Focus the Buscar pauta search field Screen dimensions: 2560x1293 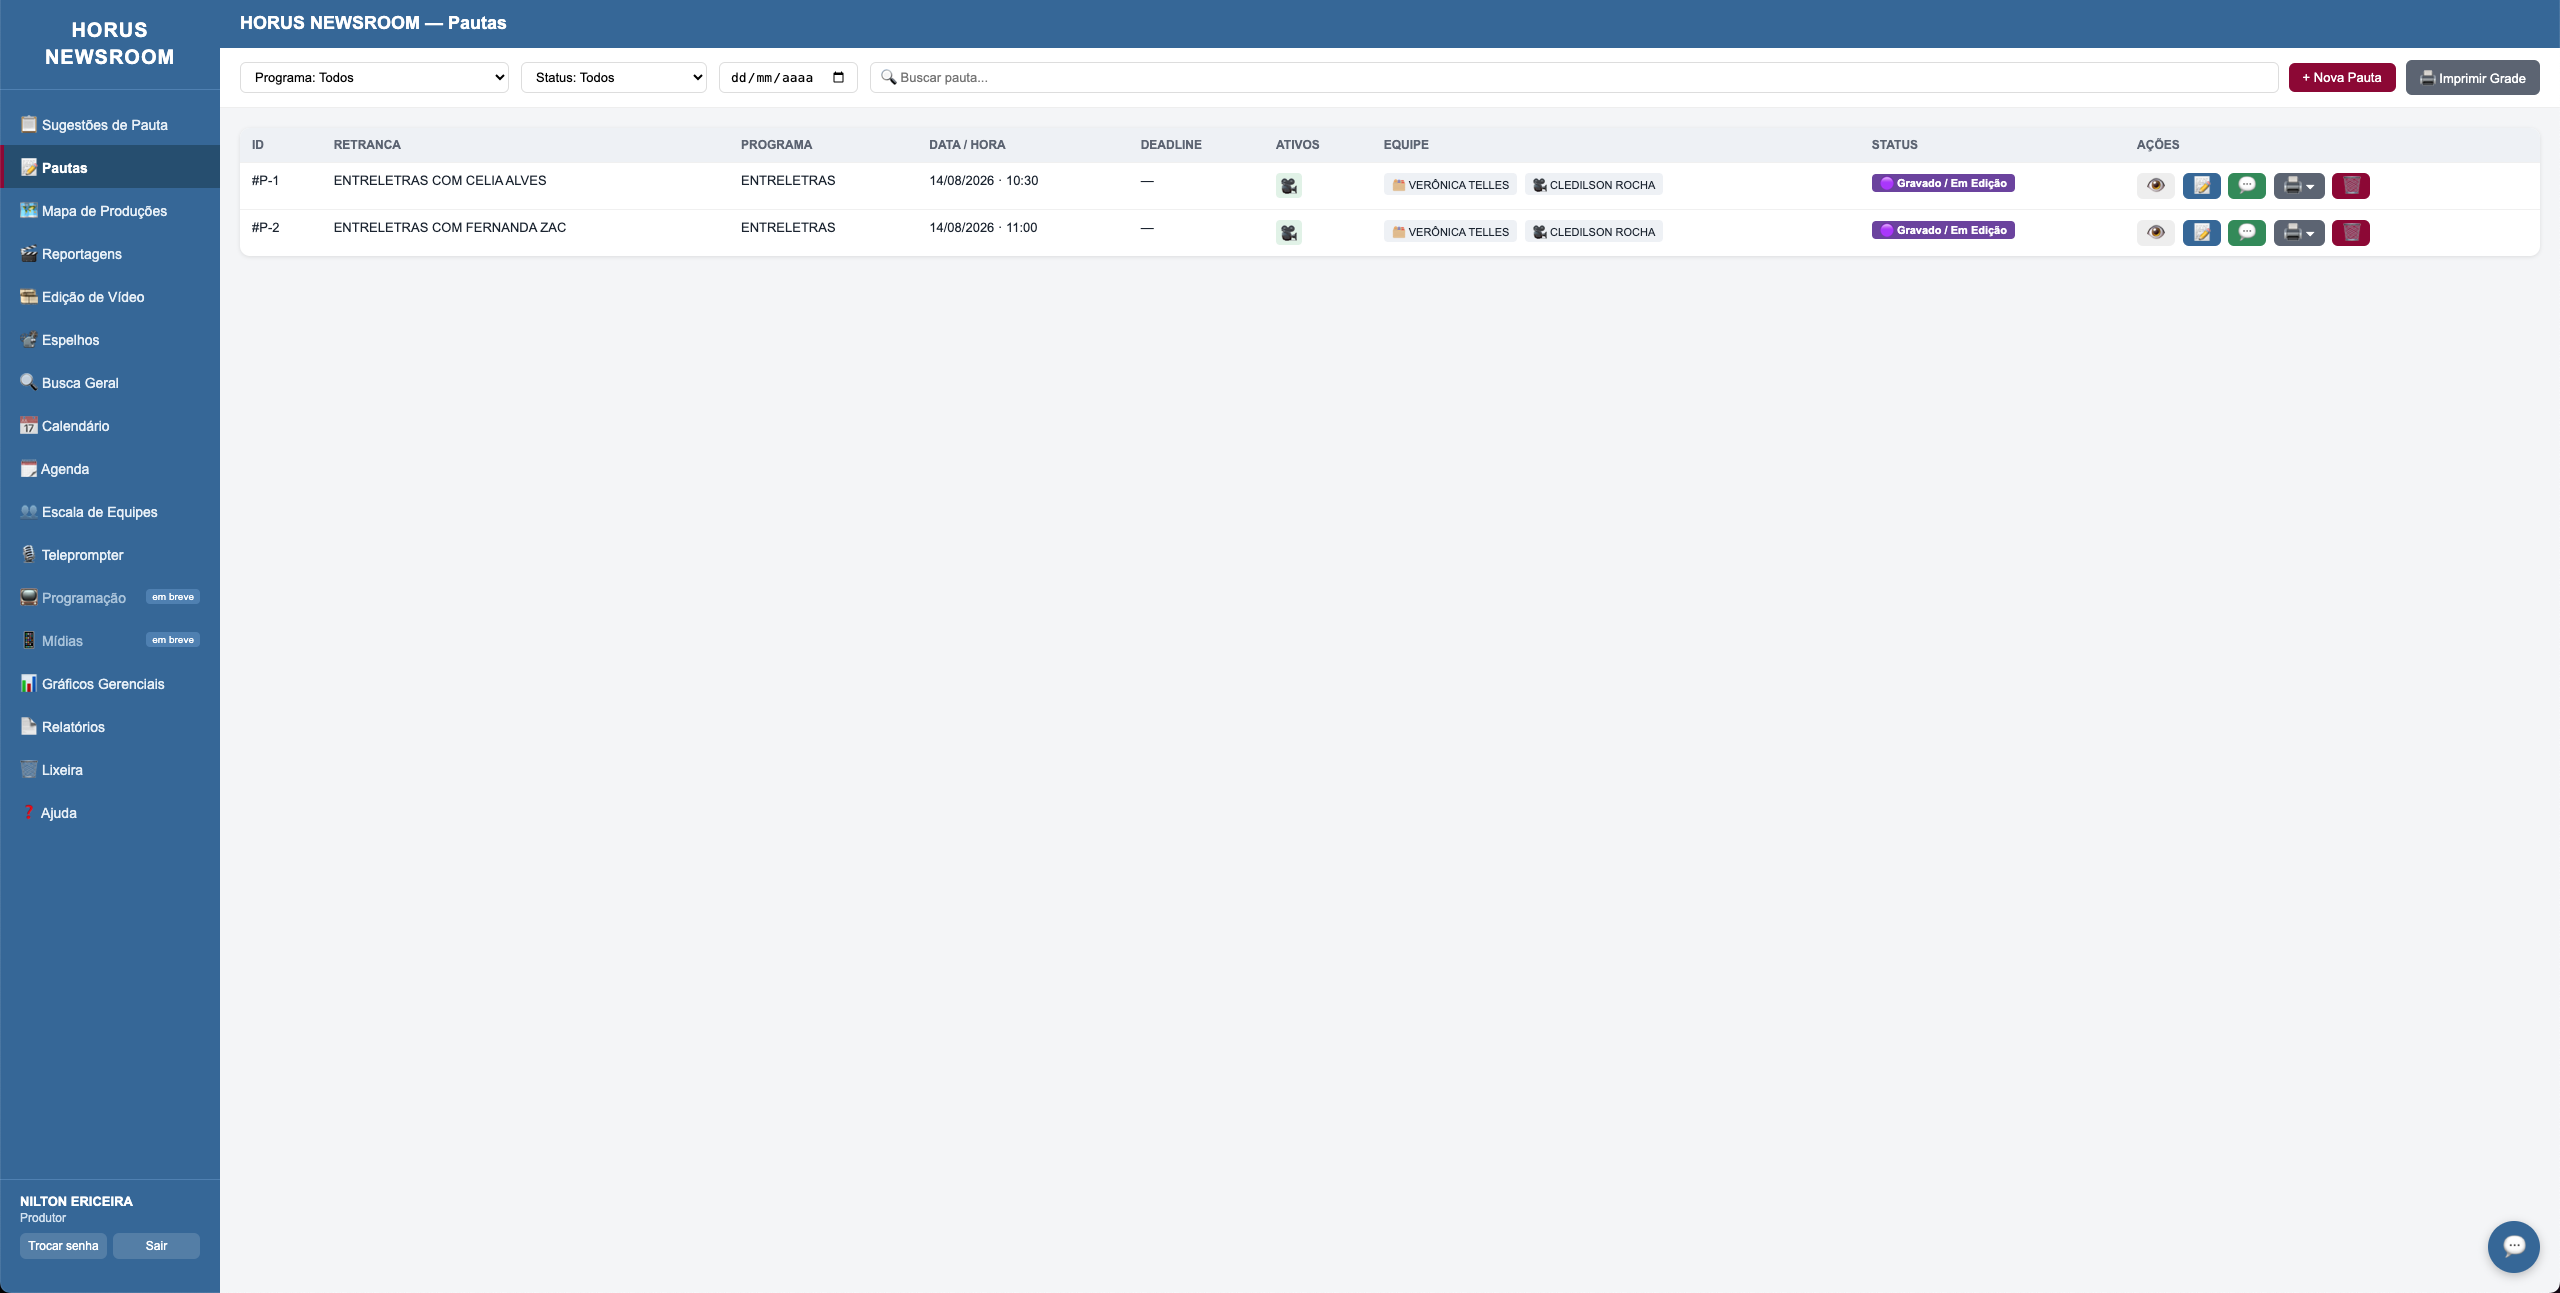1573,77
